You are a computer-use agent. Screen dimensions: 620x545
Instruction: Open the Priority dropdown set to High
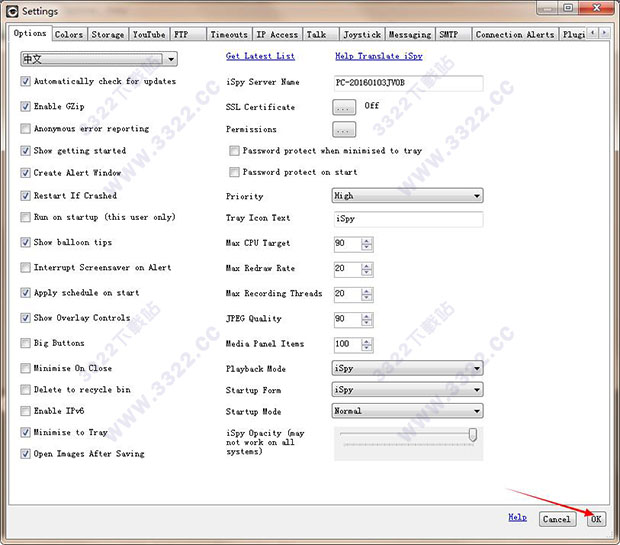407,196
